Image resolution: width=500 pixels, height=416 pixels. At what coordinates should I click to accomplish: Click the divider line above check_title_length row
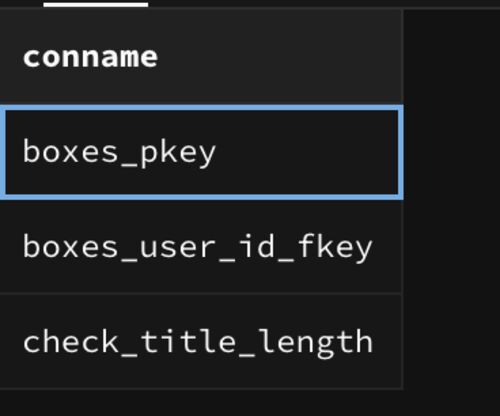pyautogui.click(x=201, y=294)
